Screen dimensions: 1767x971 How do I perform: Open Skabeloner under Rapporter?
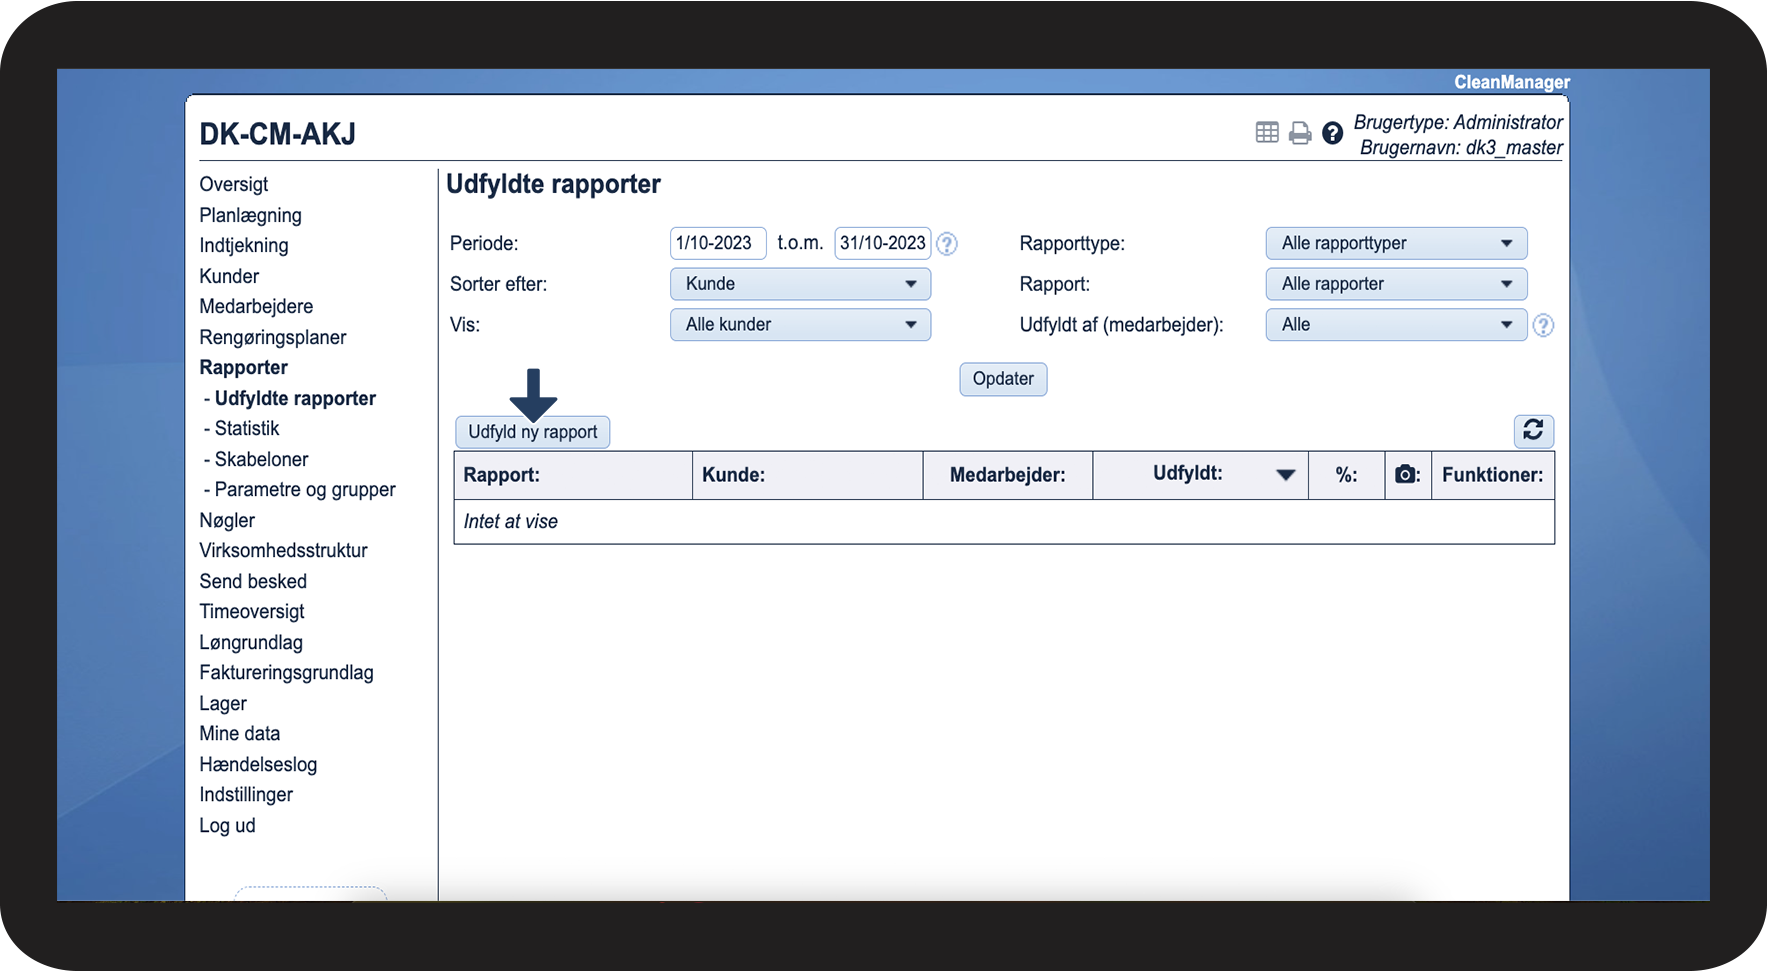[261, 459]
